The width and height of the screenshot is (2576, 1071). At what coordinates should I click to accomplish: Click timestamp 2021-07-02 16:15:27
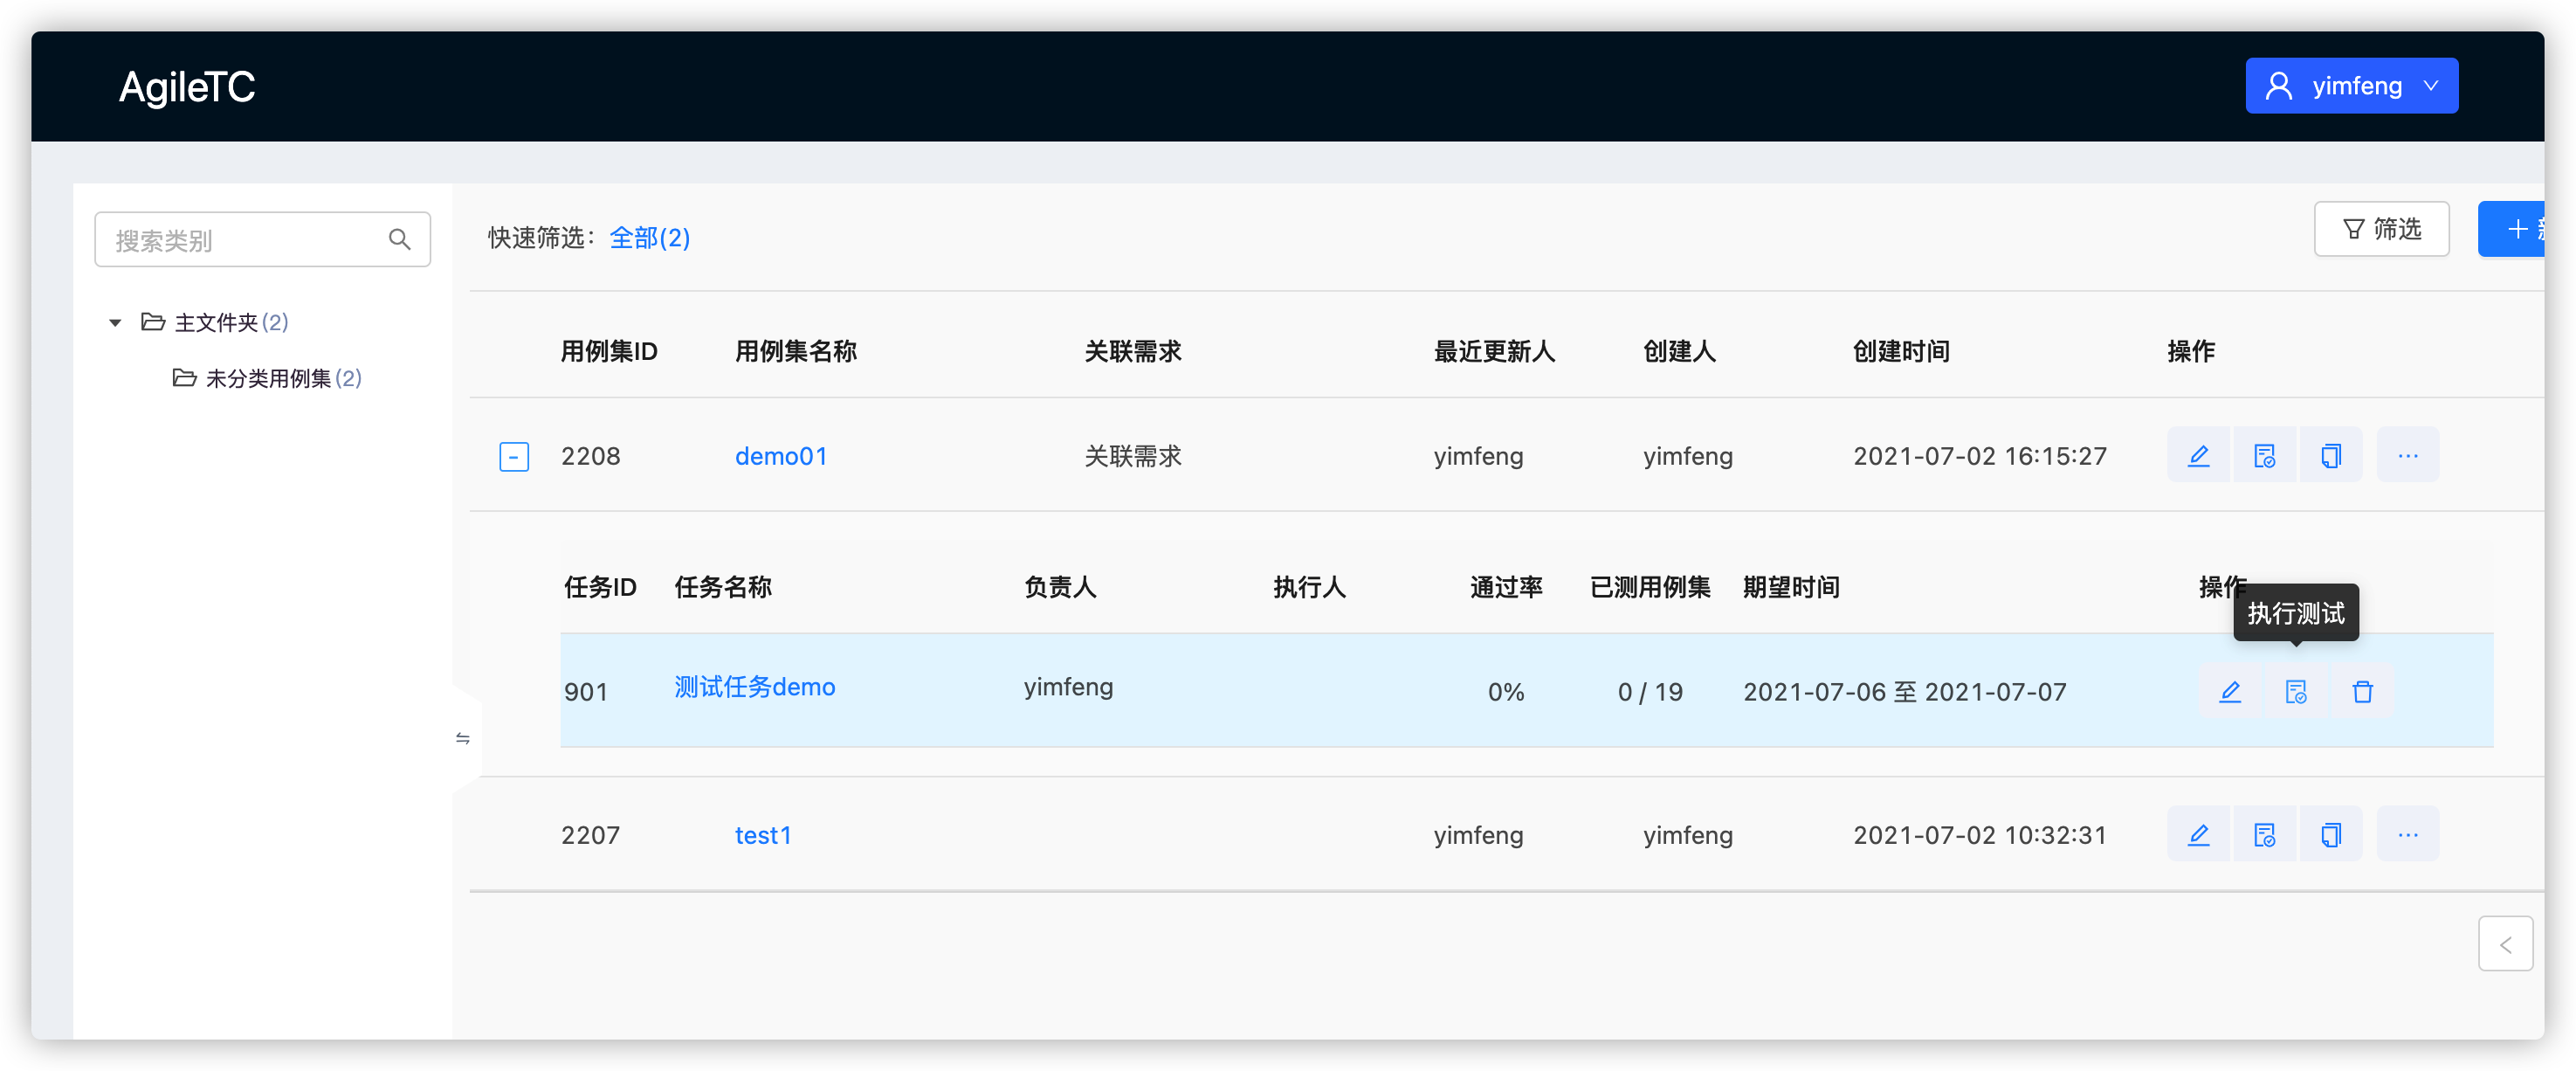pos(1980,457)
